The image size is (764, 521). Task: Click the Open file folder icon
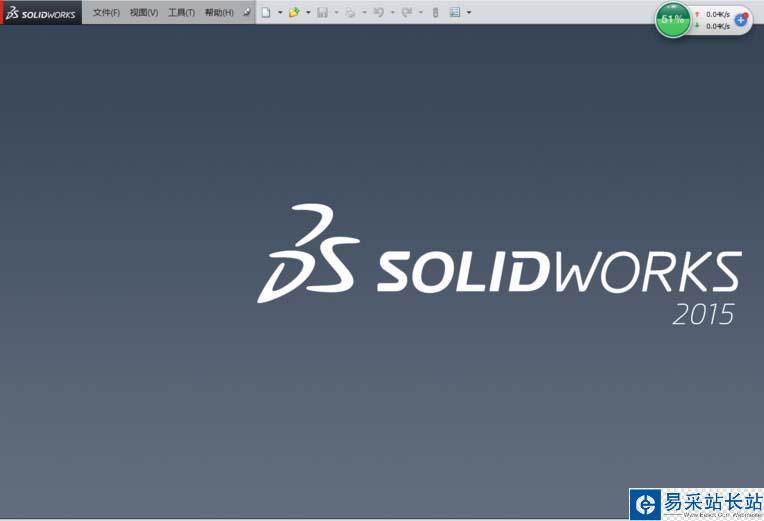[x=294, y=13]
